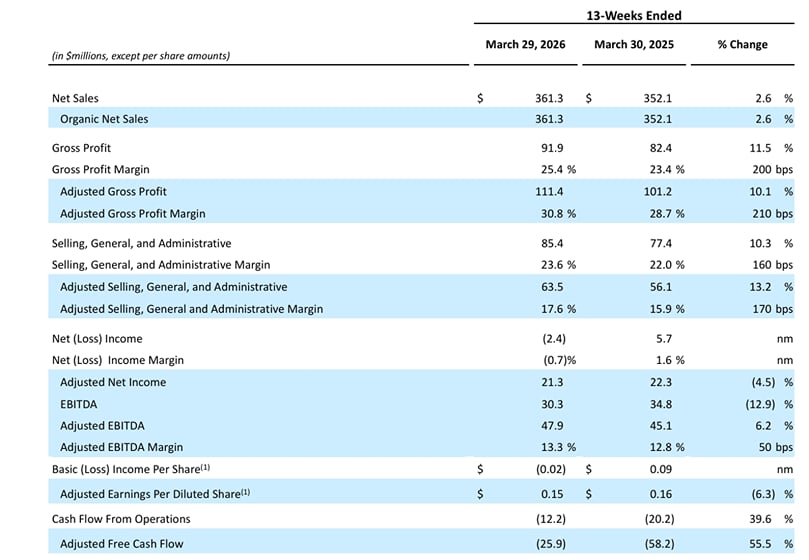Click the 'Cash Flow From Operations' label
Screen dimensions: 809x560
coord(121,519)
